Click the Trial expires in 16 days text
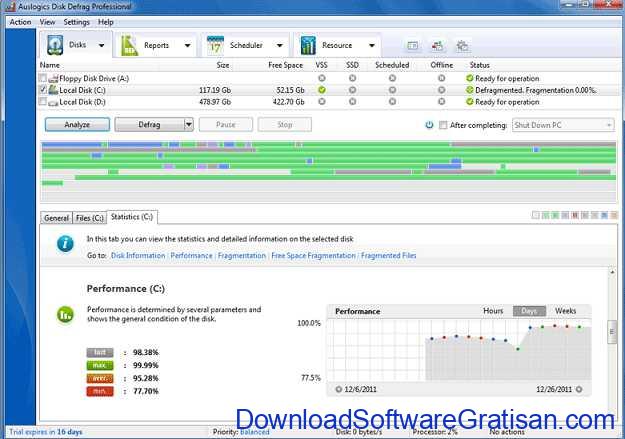 (45, 432)
